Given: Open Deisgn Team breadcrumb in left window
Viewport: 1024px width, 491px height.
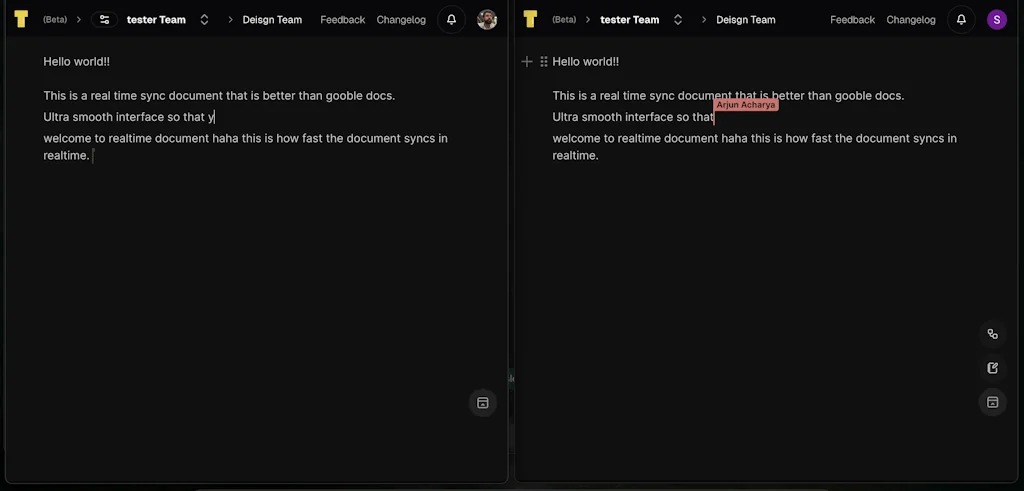Looking at the screenshot, I should point(272,20).
